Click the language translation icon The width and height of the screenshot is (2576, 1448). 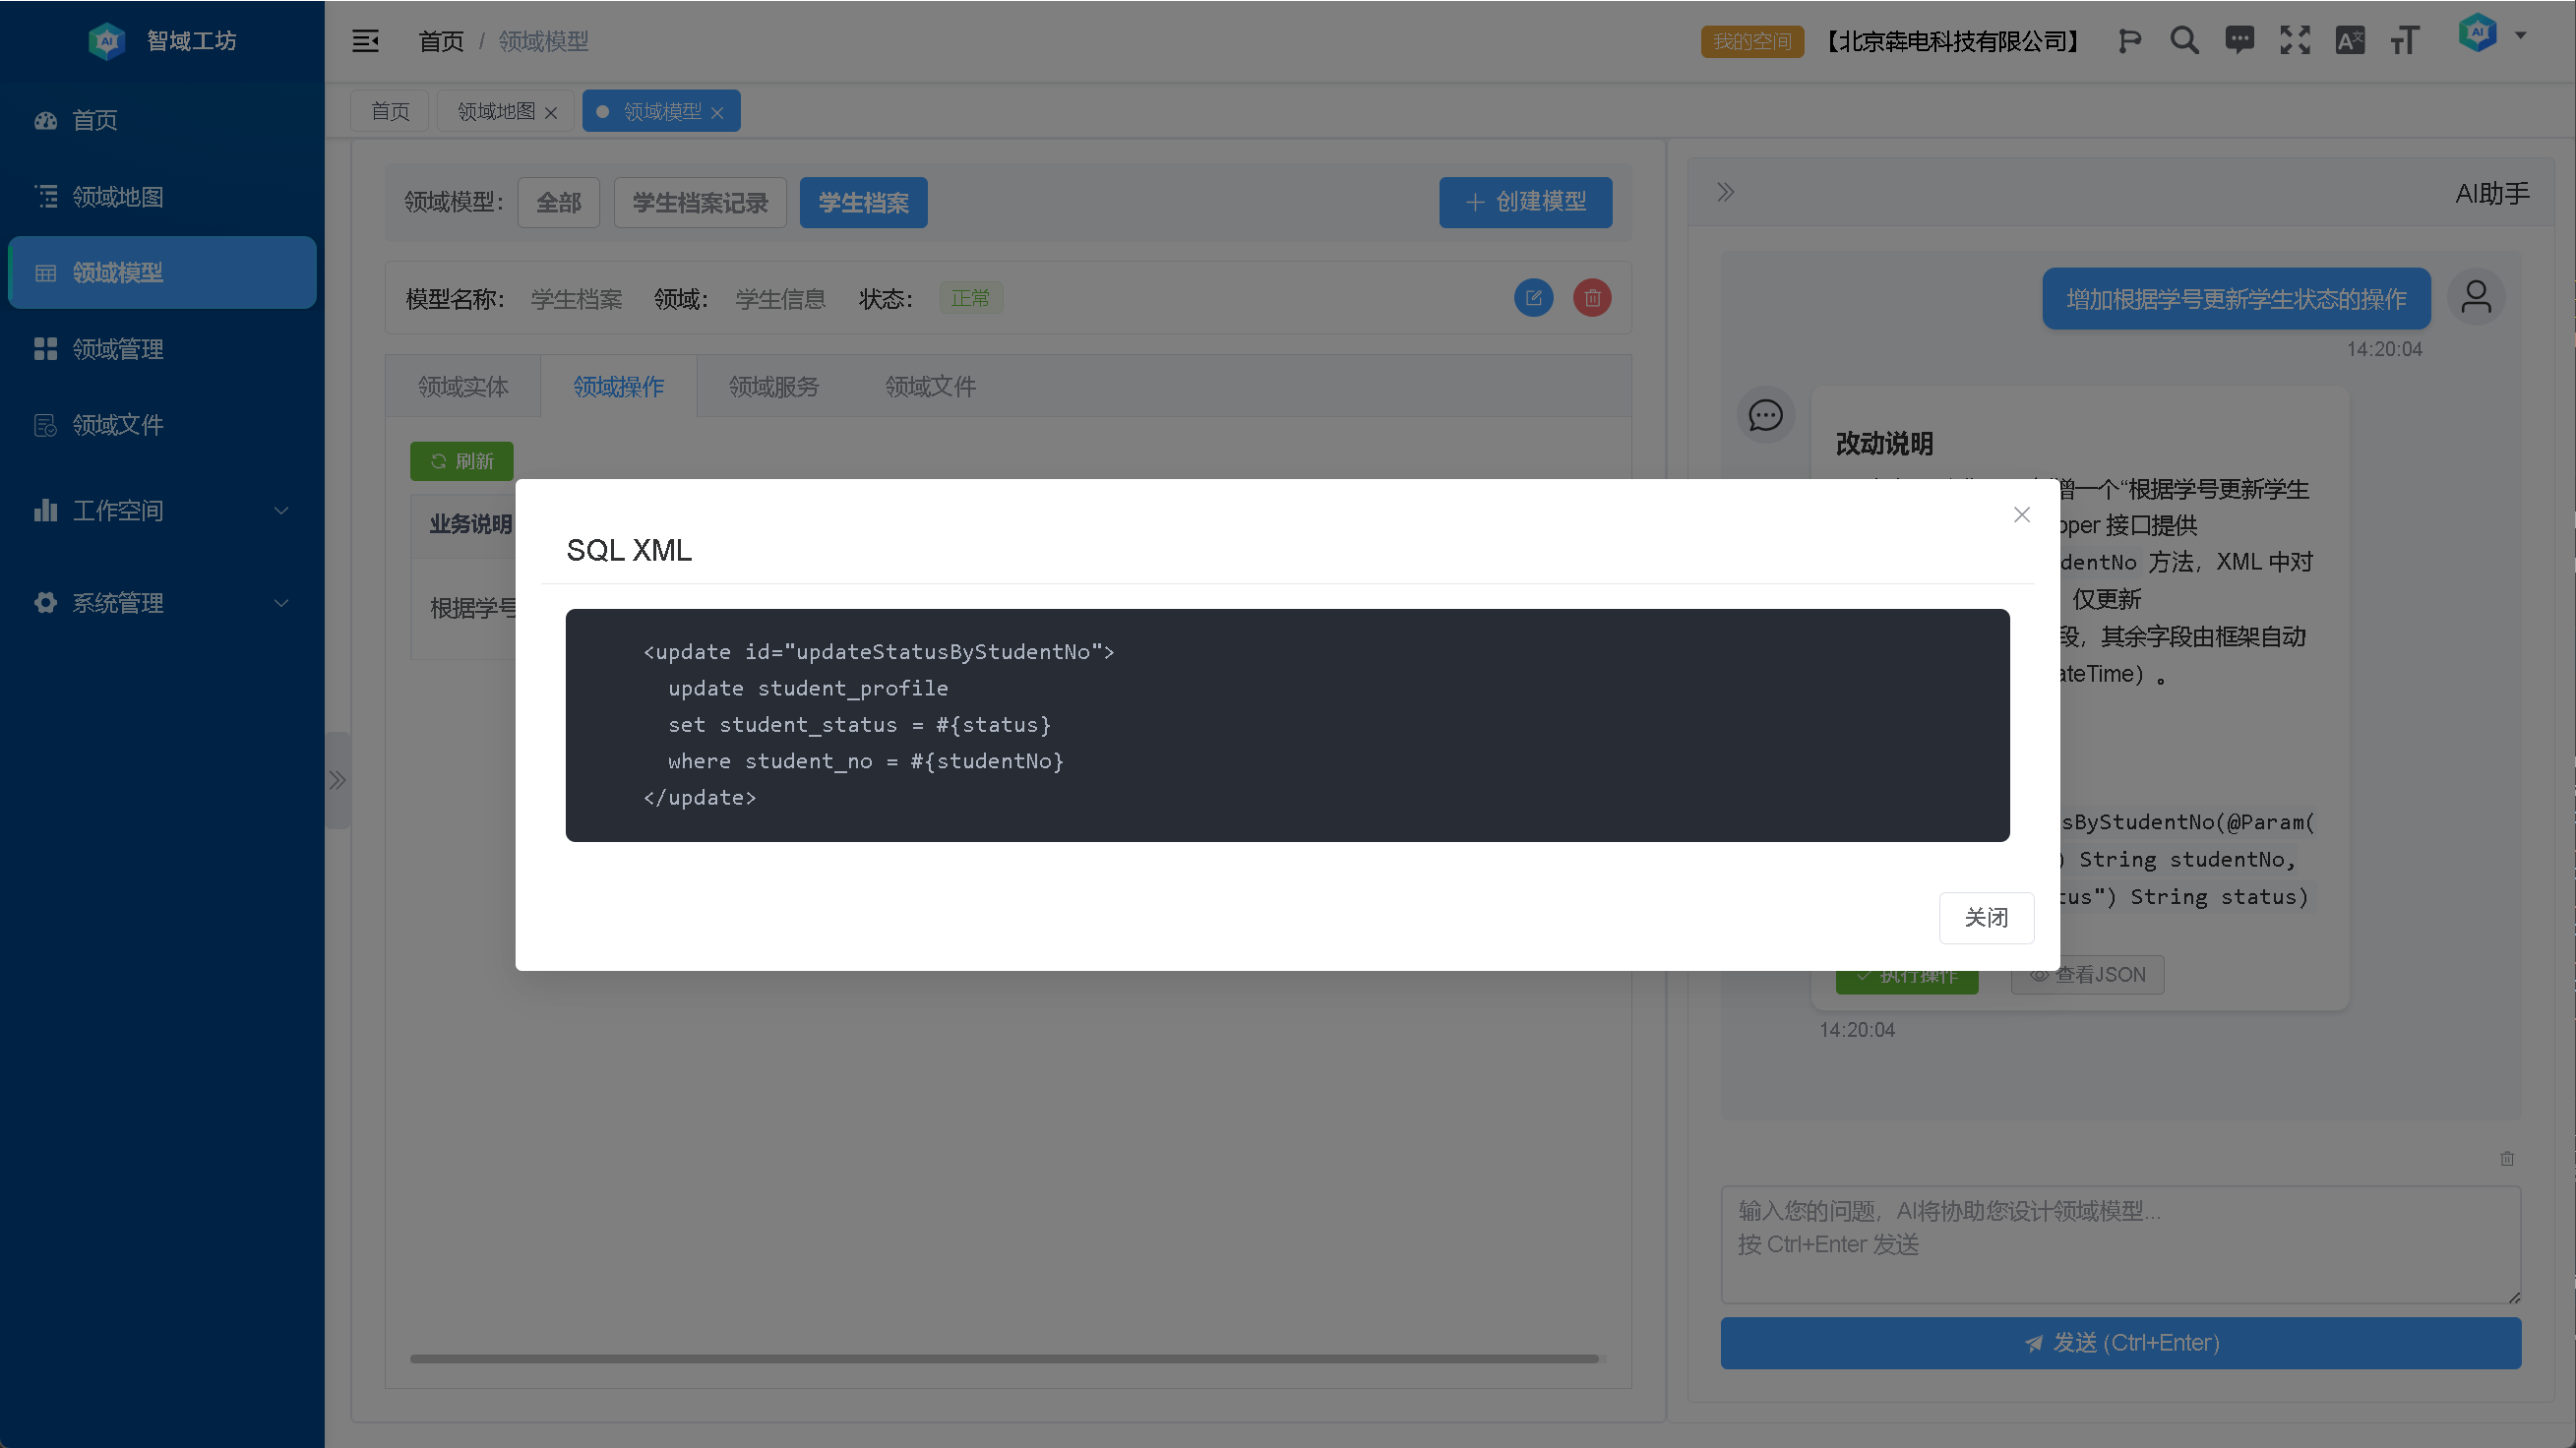tap(2349, 41)
